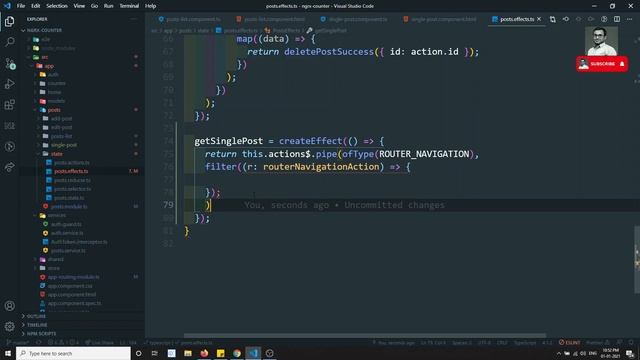Click ESLint status bar item

tap(569, 342)
